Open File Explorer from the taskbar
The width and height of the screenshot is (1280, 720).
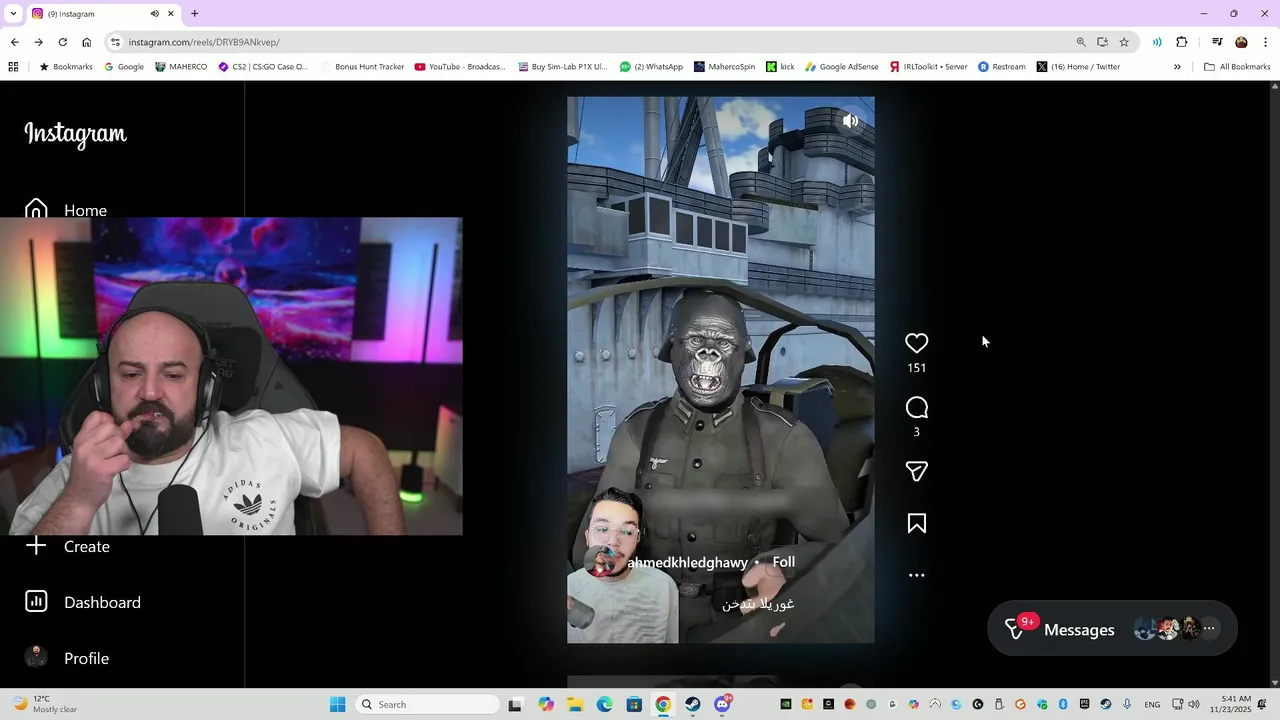(x=575, y=704)
